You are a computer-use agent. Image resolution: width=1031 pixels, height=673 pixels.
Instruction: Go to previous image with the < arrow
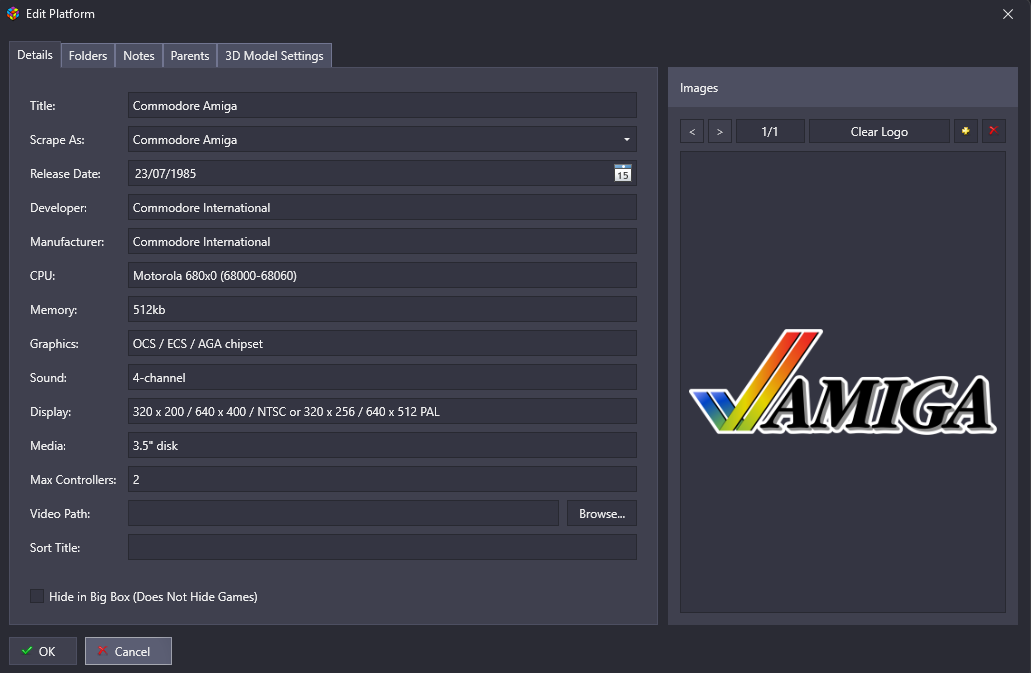[x=692, y=131]
